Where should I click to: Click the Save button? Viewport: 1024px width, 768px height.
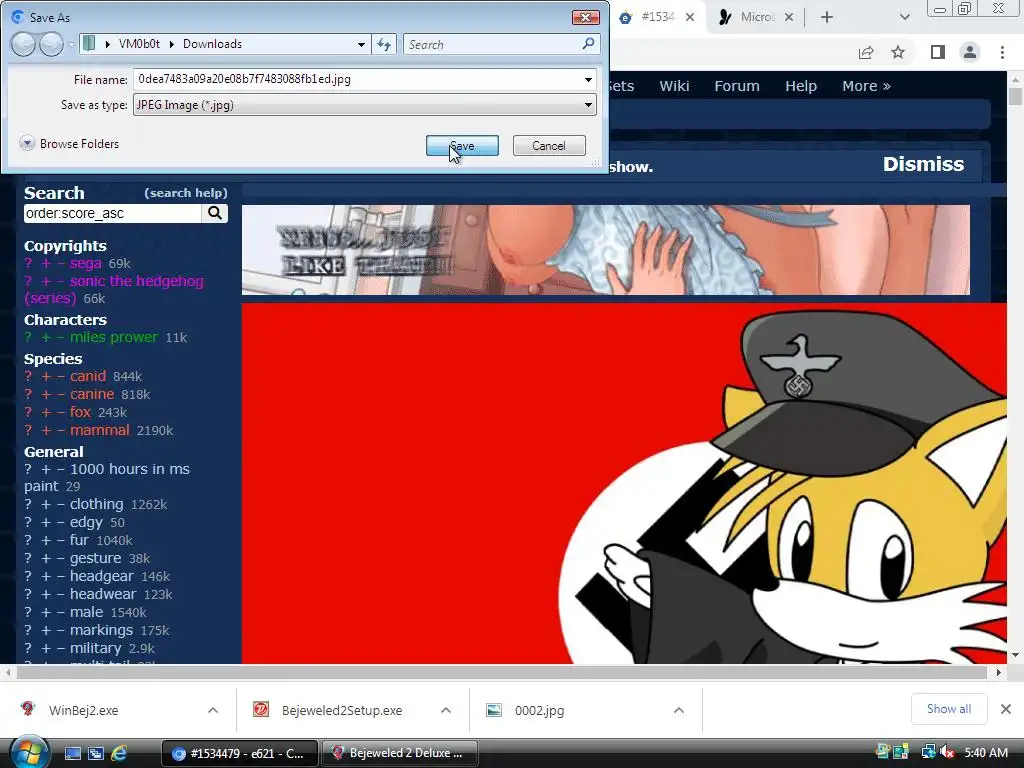point(462,146)
